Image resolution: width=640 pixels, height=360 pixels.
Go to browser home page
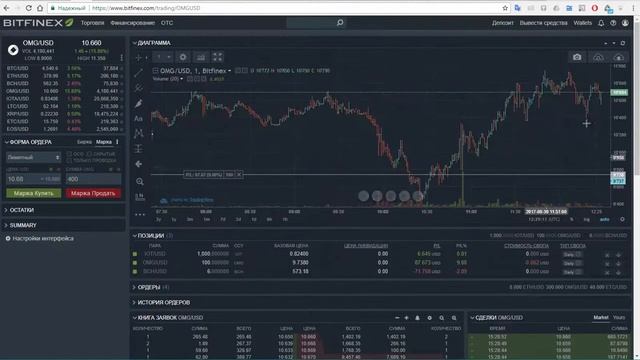click(x=40, y=8)
